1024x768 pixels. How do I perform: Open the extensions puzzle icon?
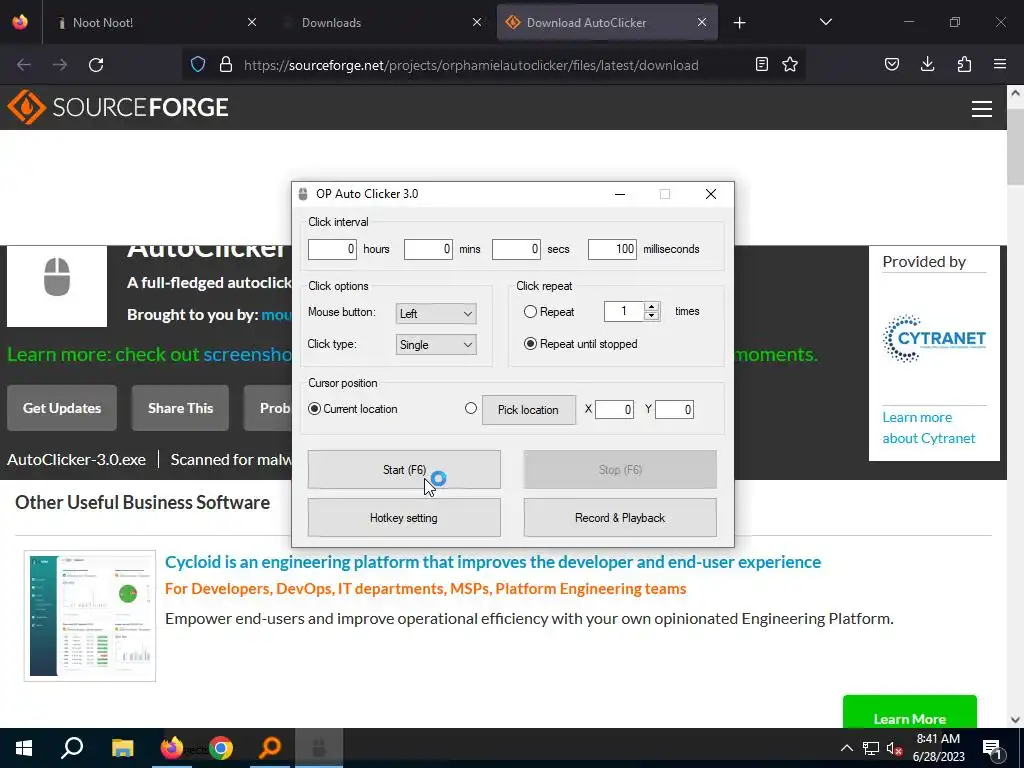click(964, 65)
